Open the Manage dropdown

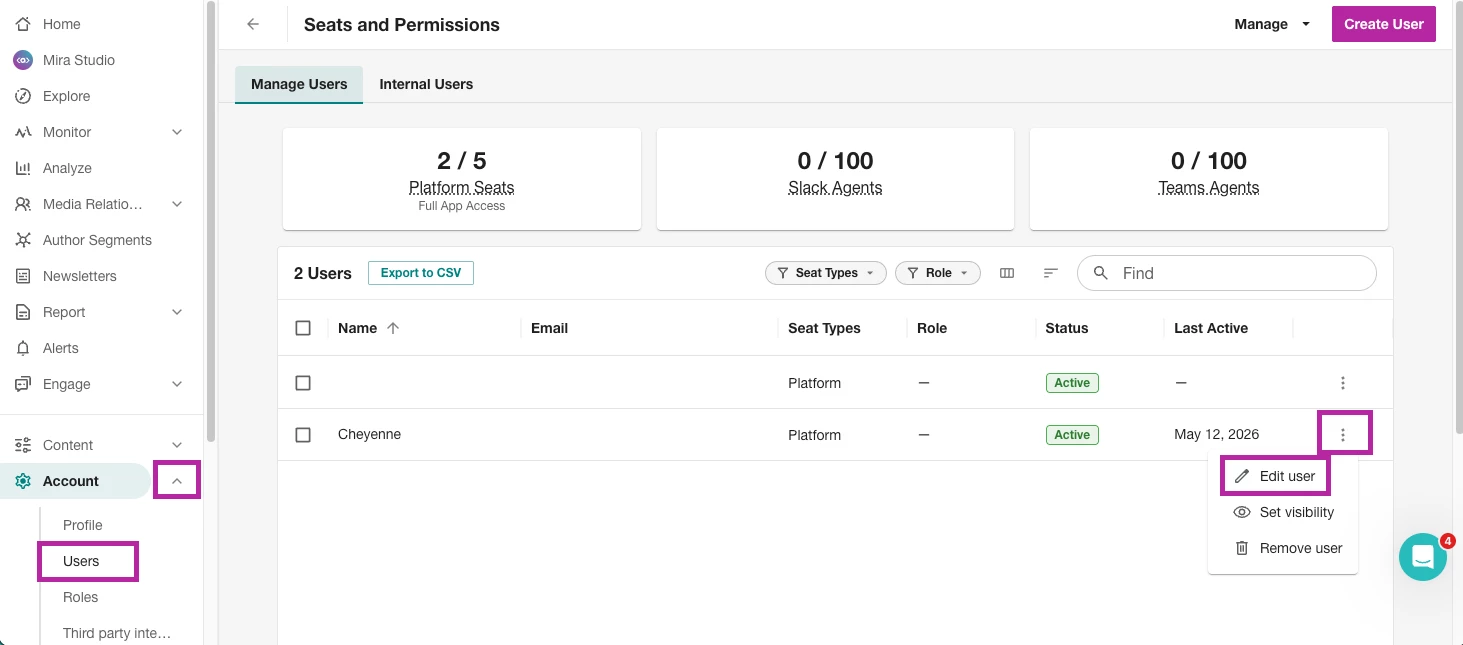pyautogui.click(x=1272, y=24)
